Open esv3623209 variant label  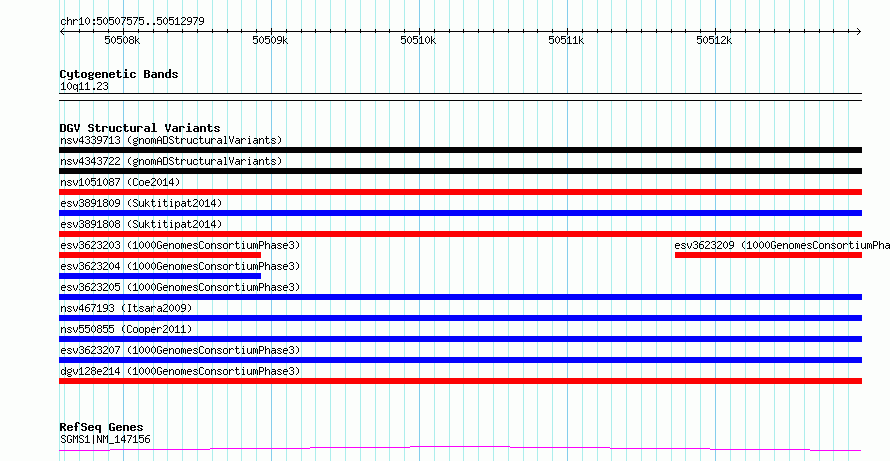[782, 245]
